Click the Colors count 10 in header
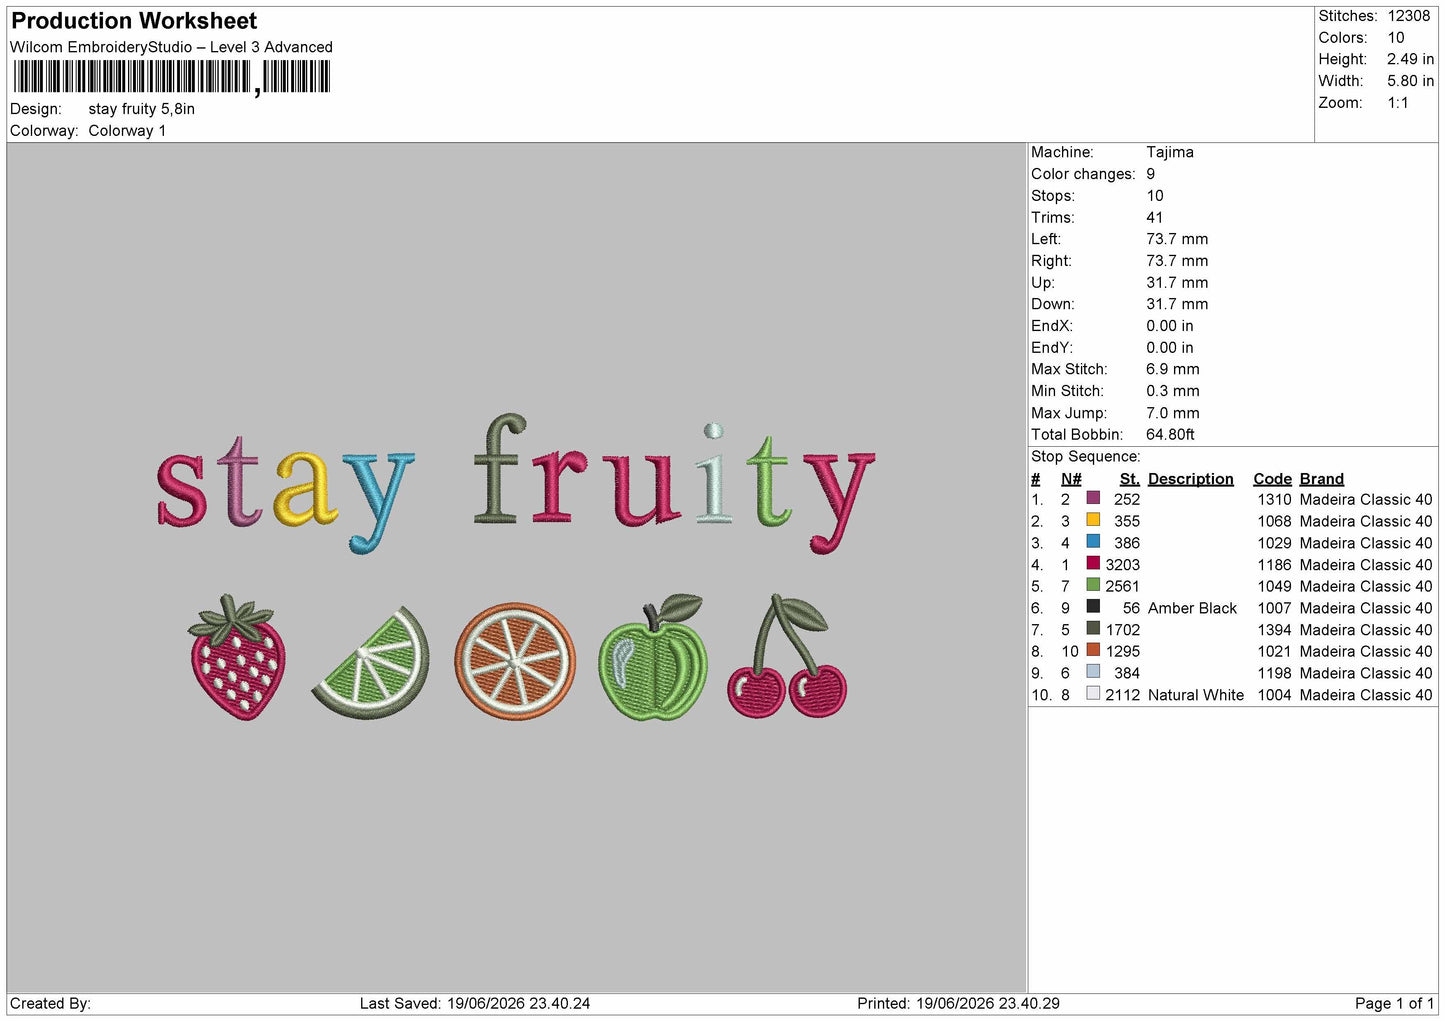Image resolution: width=1445 pixels, height=1021 pixels. pos(1396,38)
